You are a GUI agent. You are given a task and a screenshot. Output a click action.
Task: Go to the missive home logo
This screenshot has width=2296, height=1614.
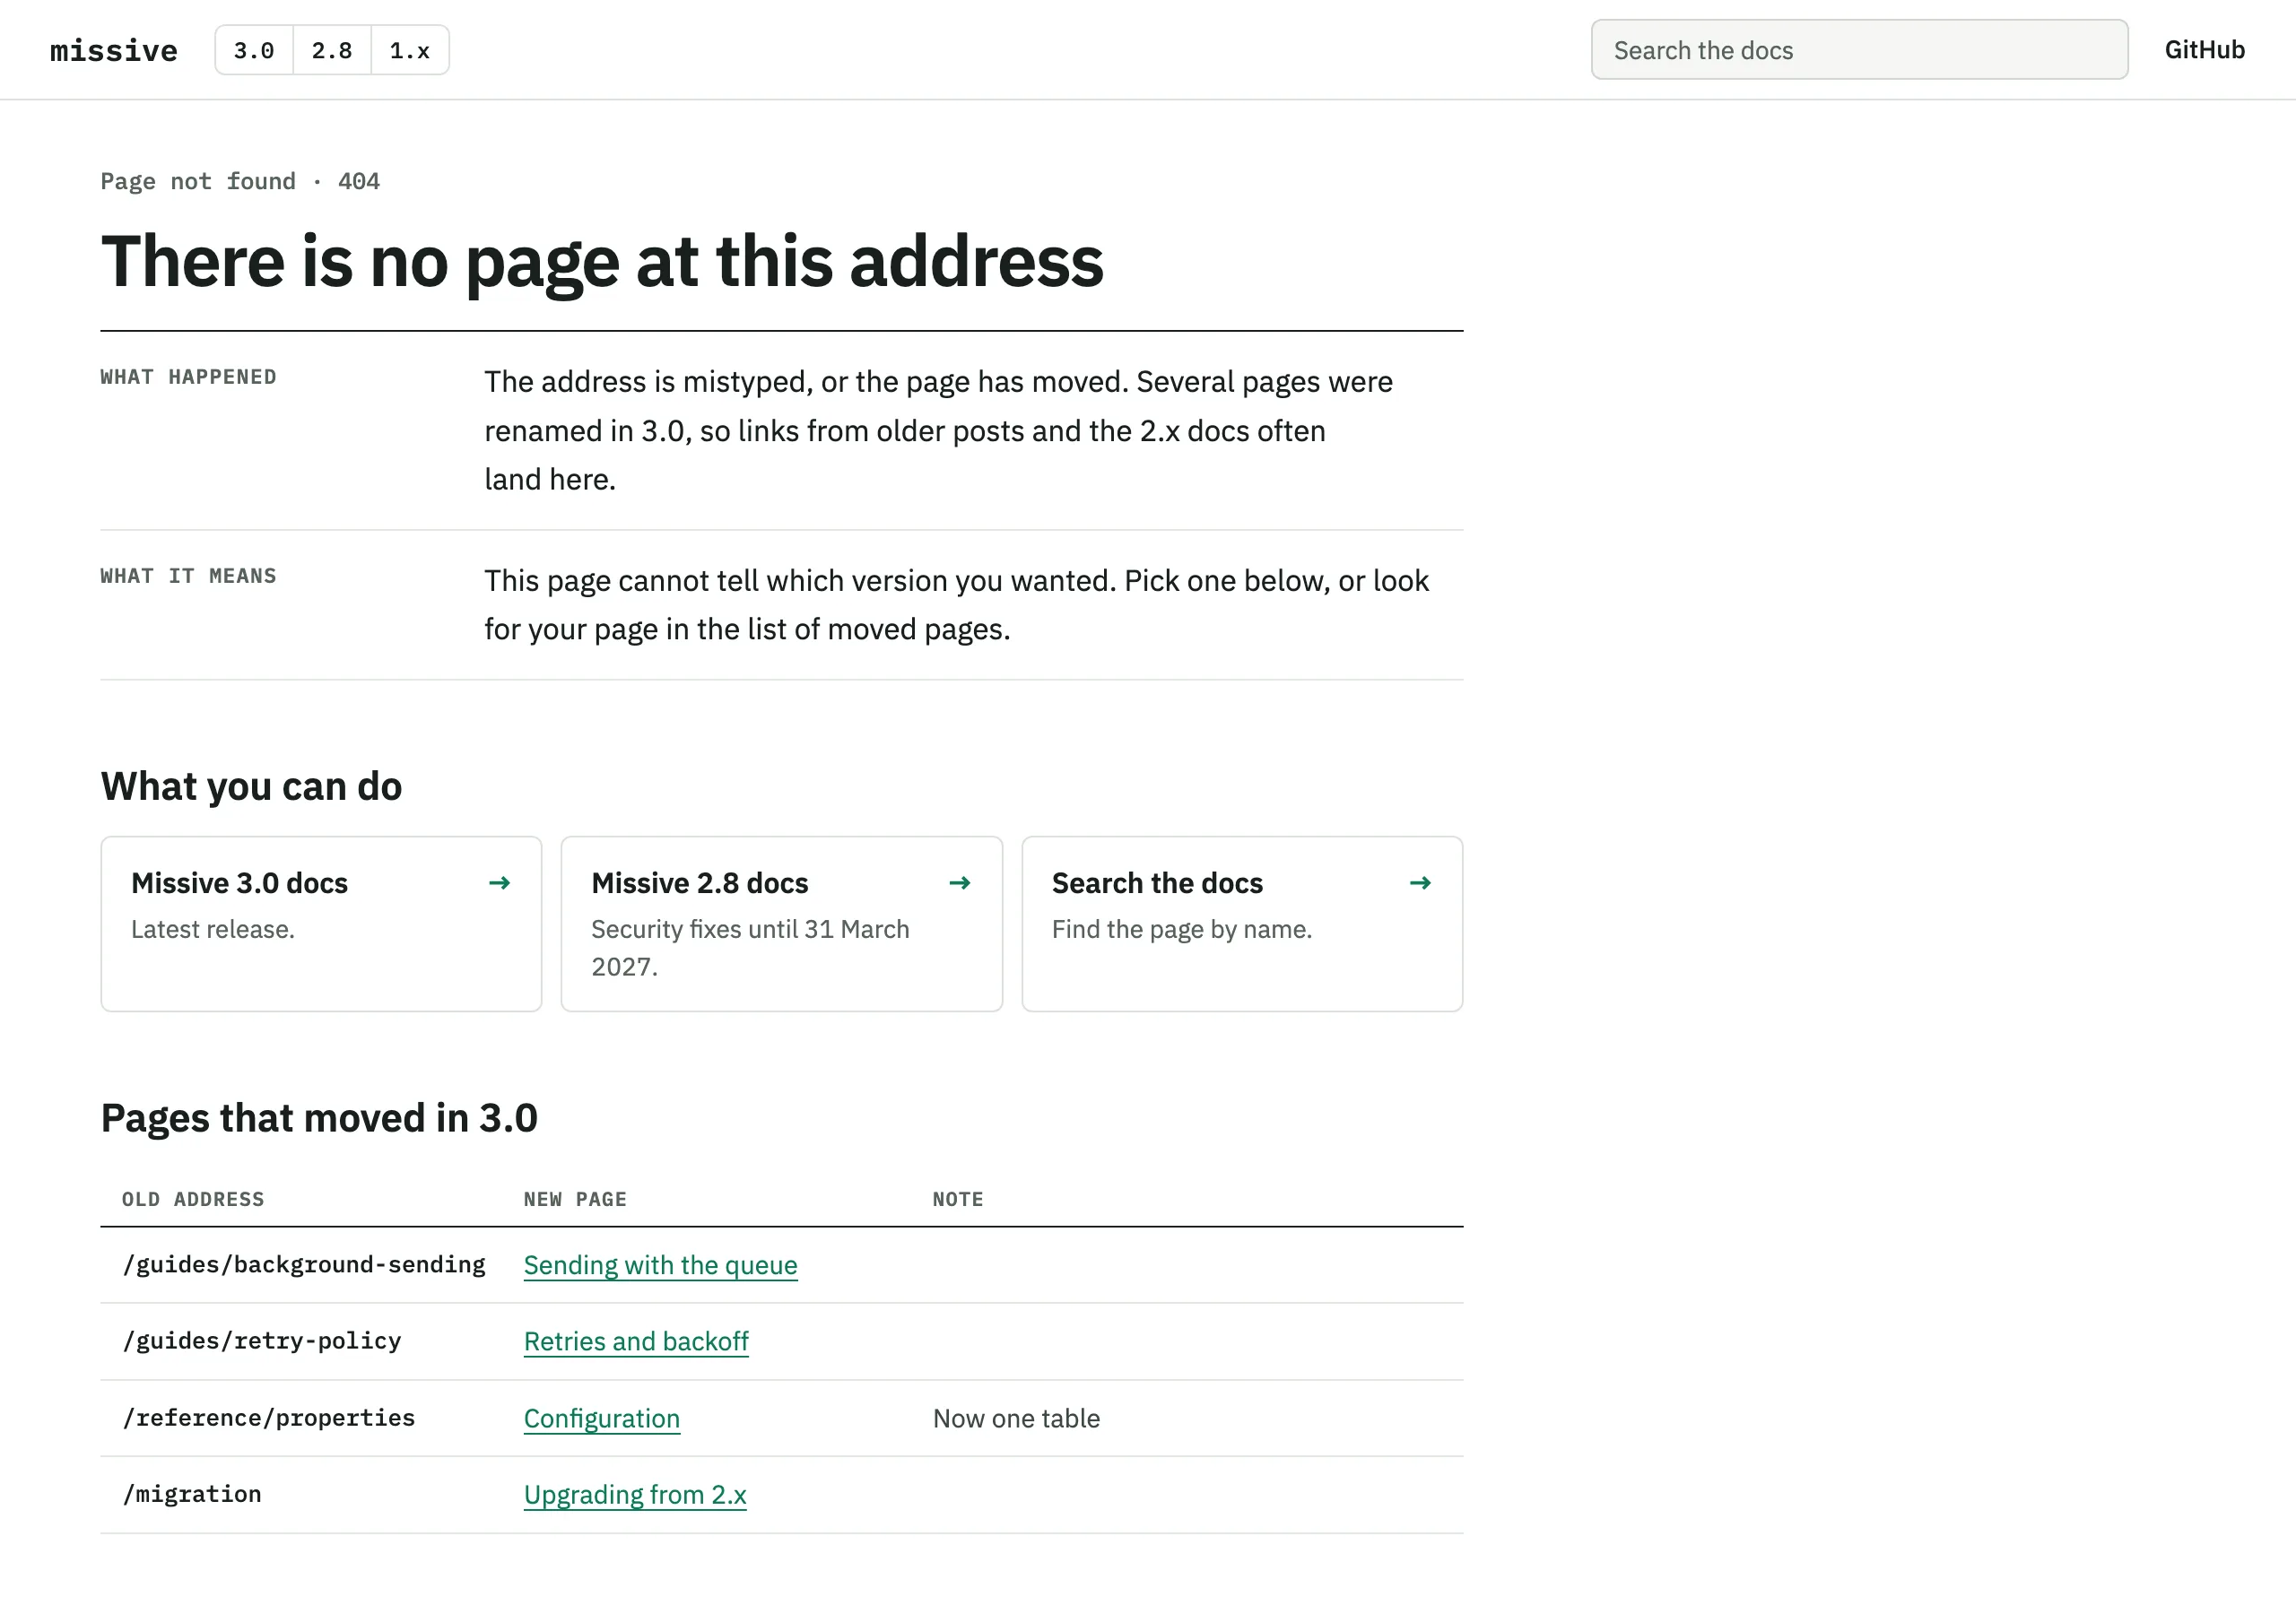pyautogui.click(x=114, y=50)
